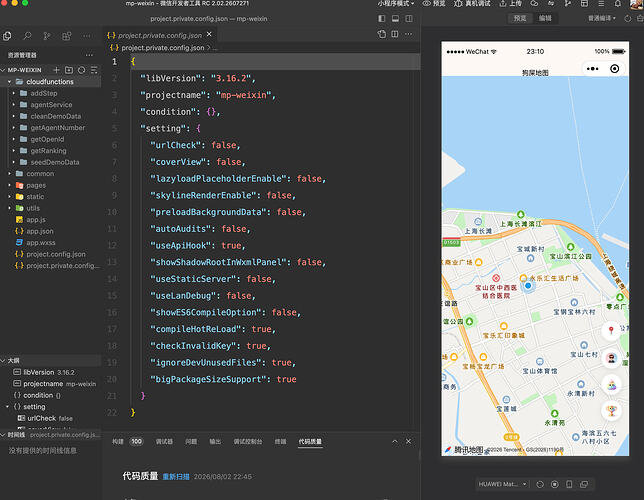Screen dimensions: 644x500
Task: Switch simulator to 编辑 tab
Action: tap(545, 18)
